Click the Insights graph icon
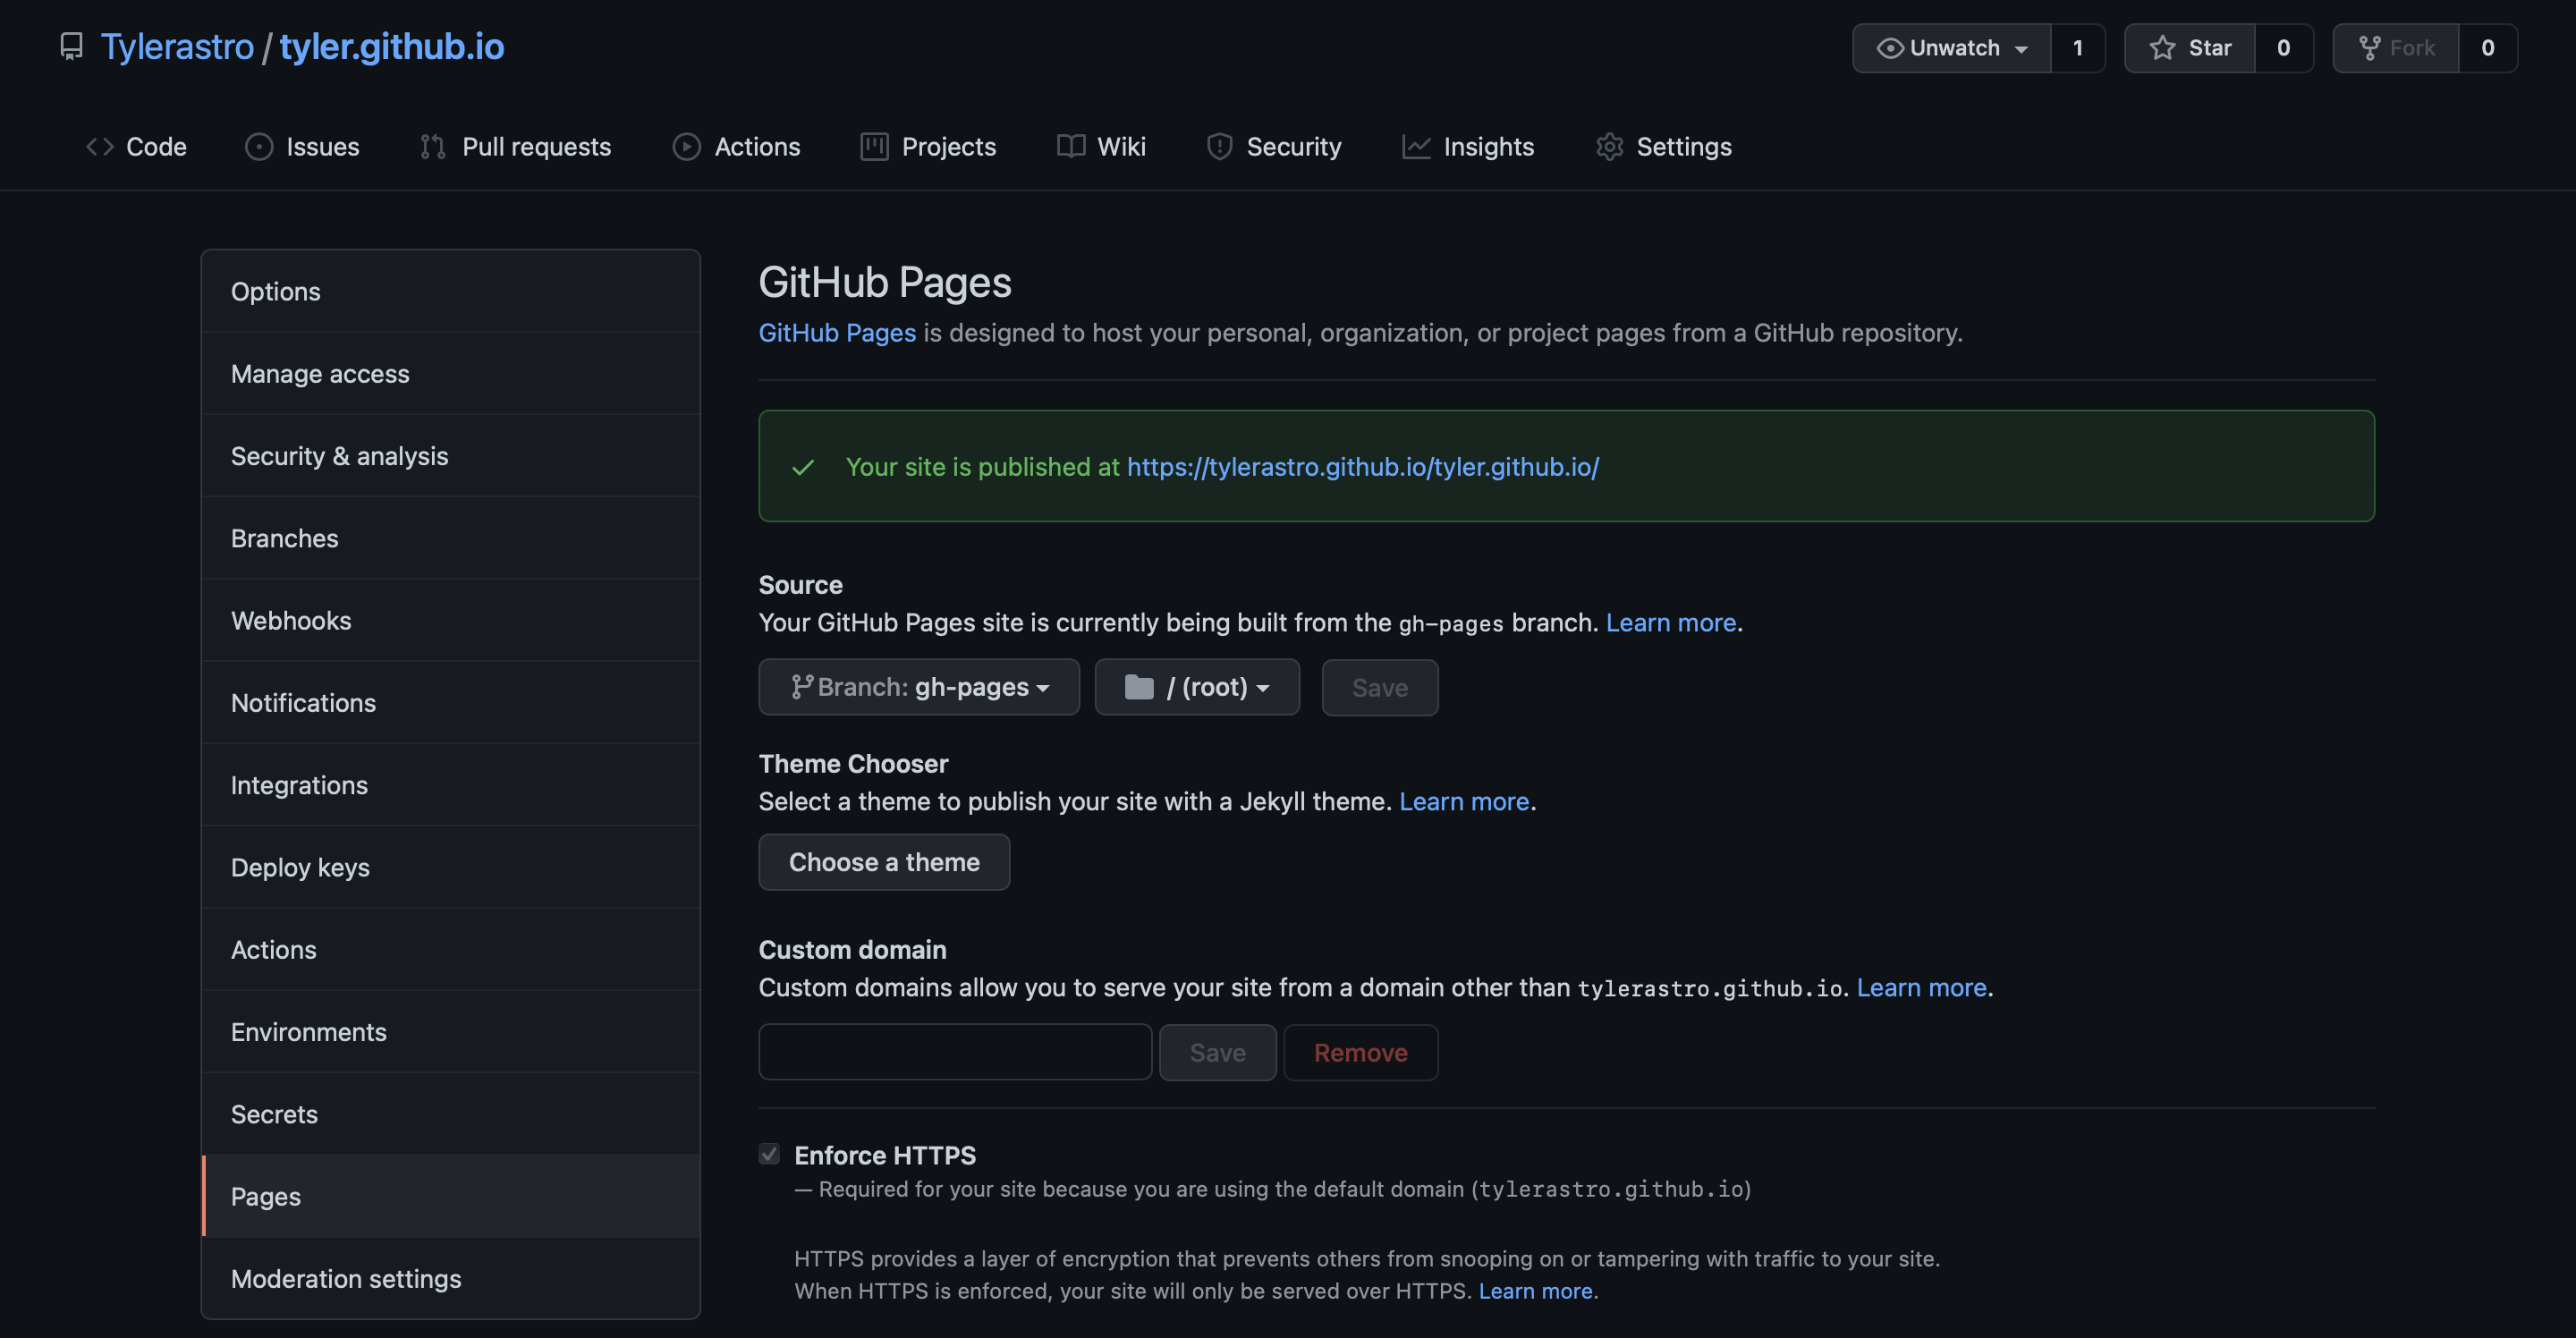2576x1338 pixels. [x=1416, y=147]
